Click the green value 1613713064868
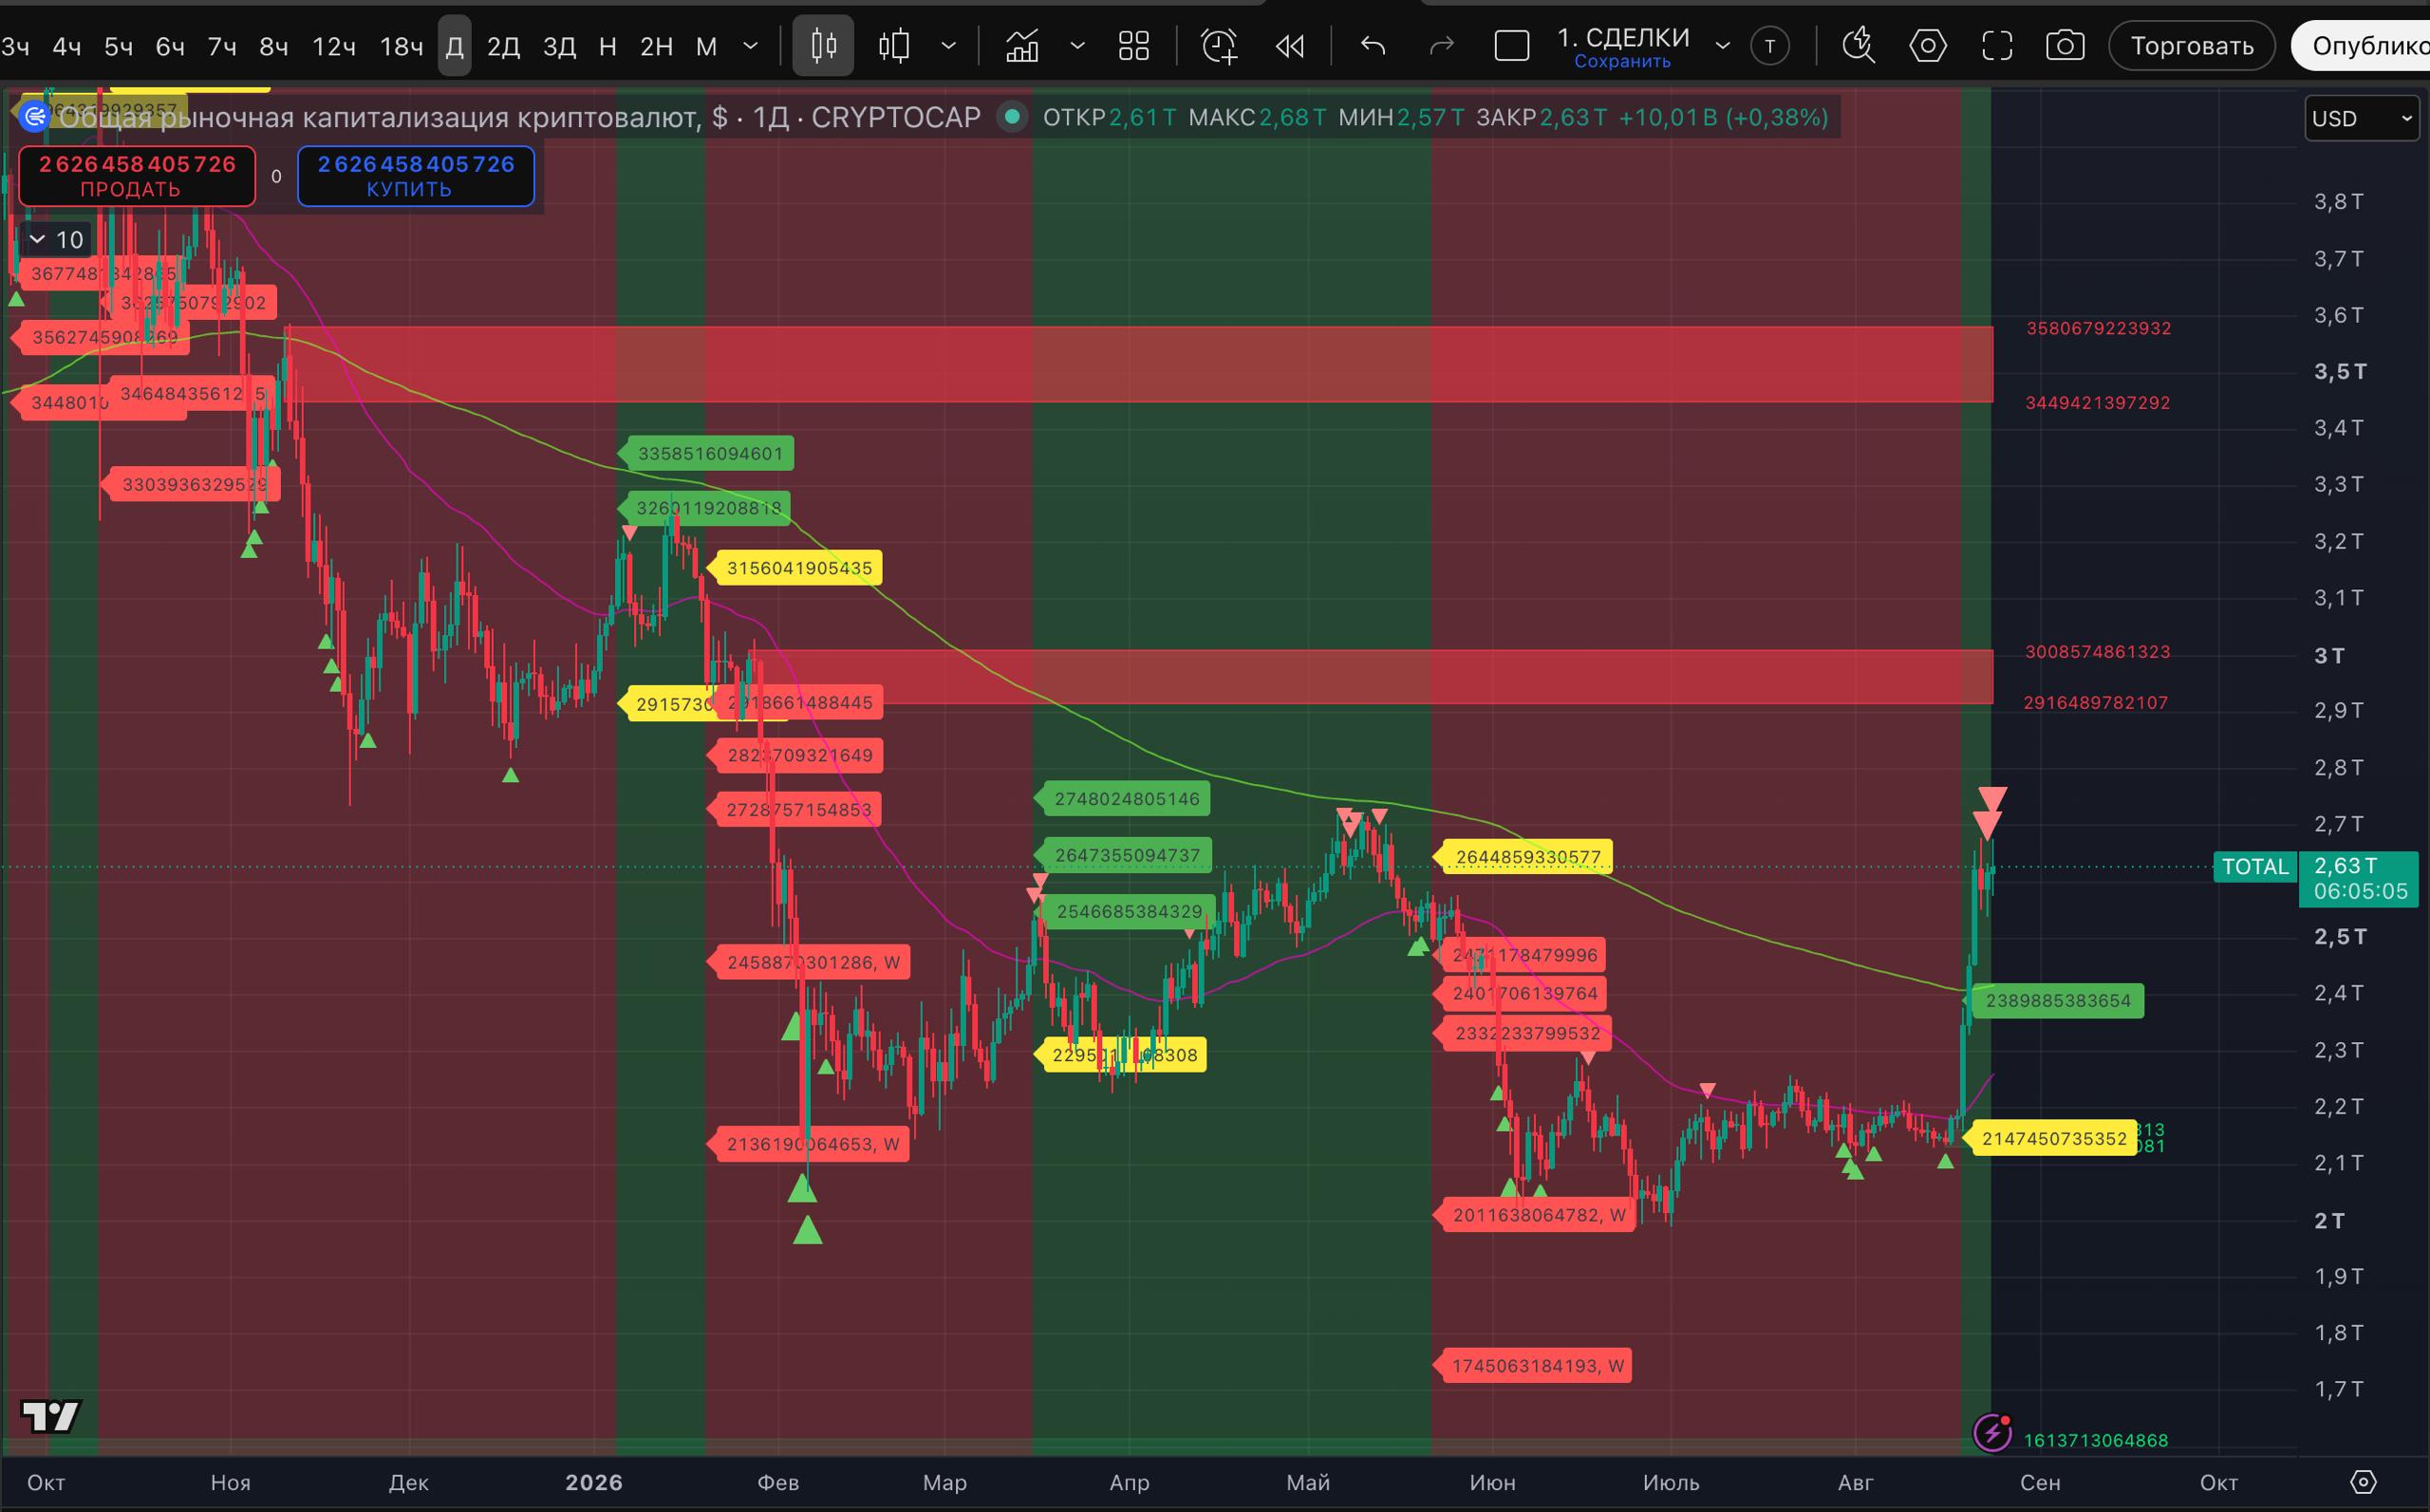 [x=2096, y=1441]
